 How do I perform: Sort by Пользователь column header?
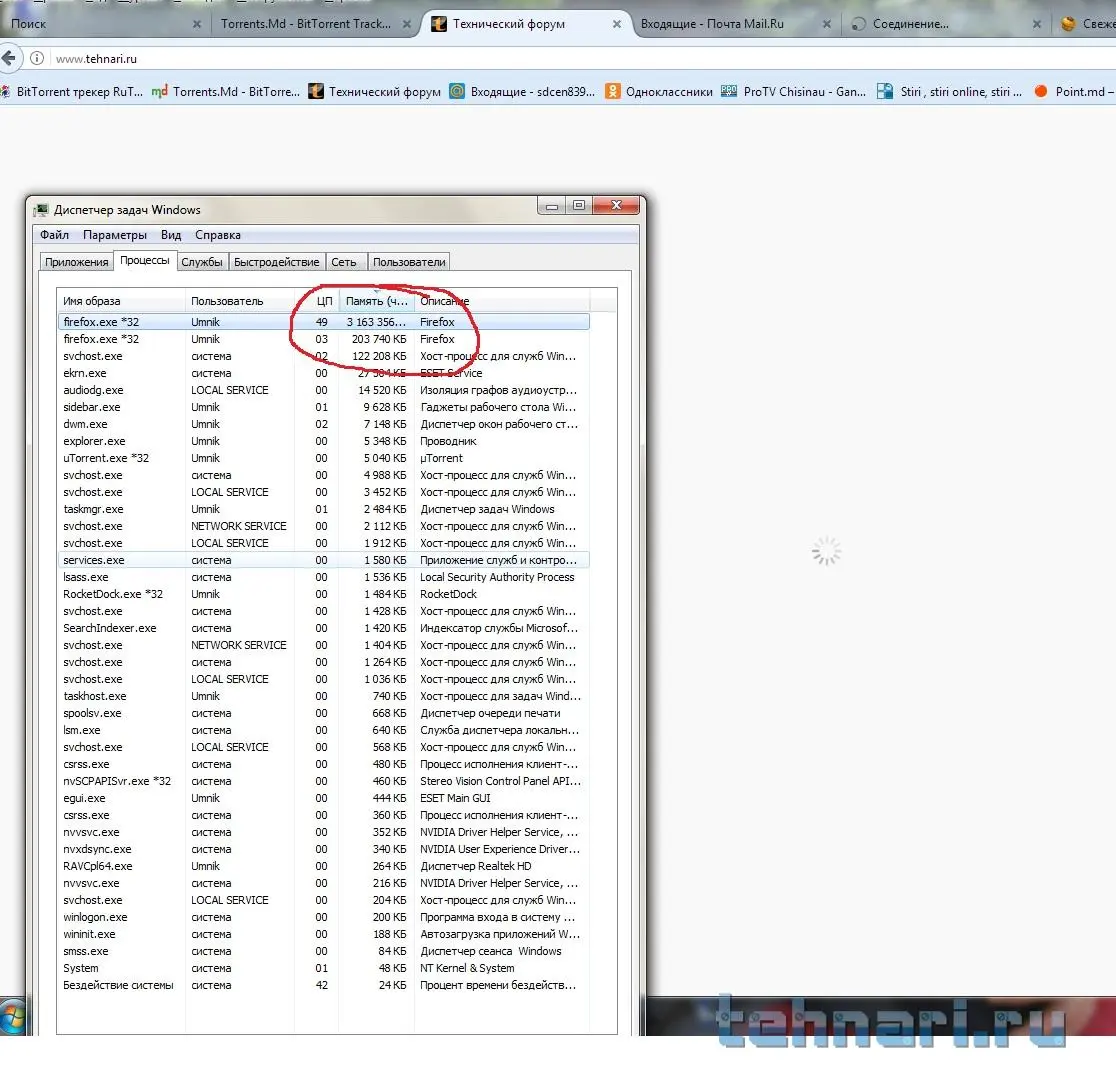(240, 300)
